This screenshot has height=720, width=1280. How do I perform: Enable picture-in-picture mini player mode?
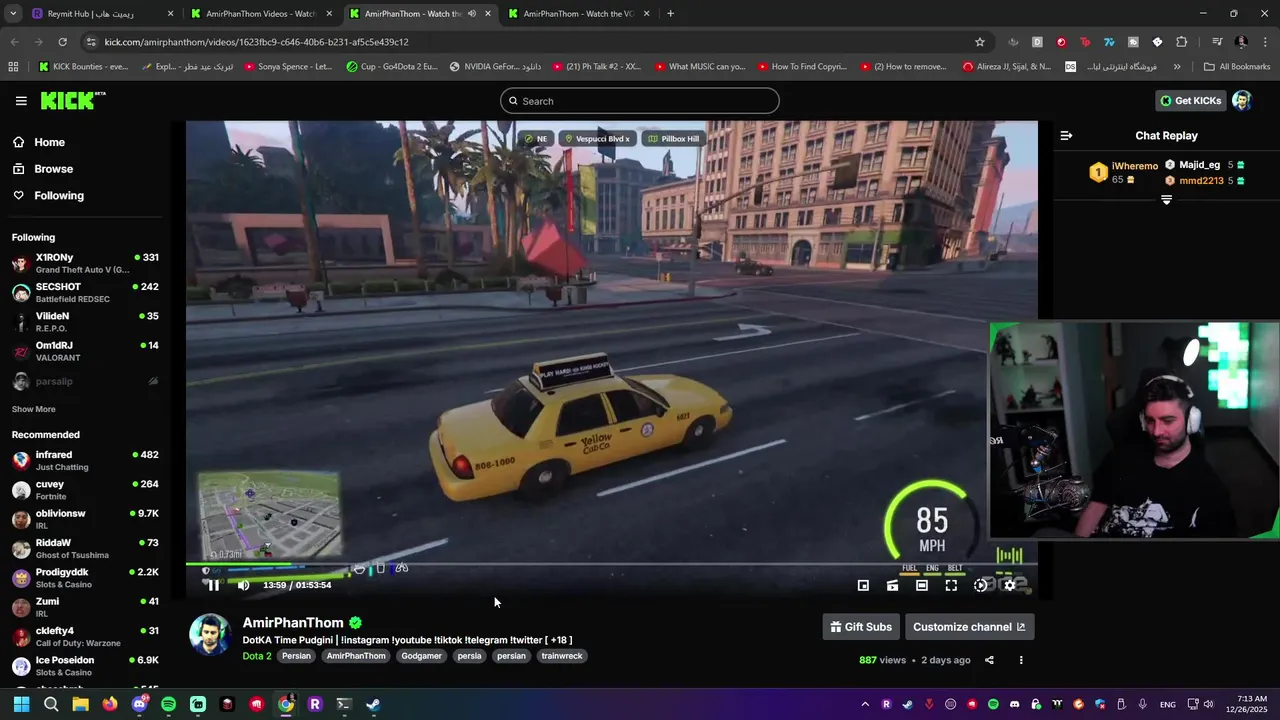(863, 586)
